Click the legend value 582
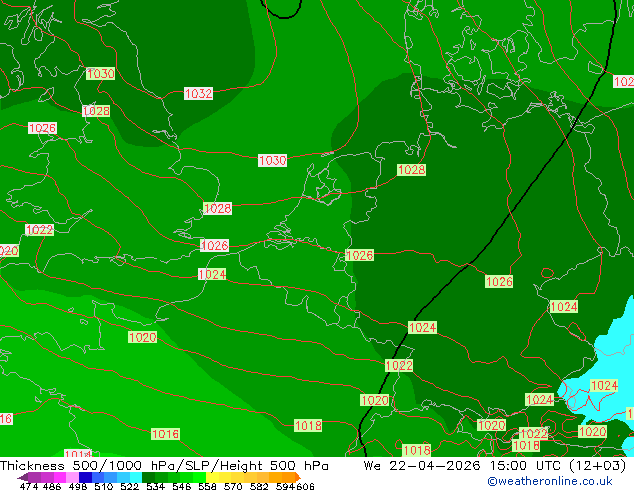634x490 pixels. click(259, 486)
